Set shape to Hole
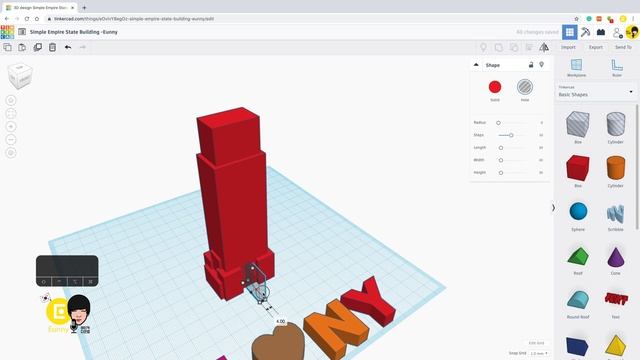The width and height of the screenshot is (640, 360). 525,87
